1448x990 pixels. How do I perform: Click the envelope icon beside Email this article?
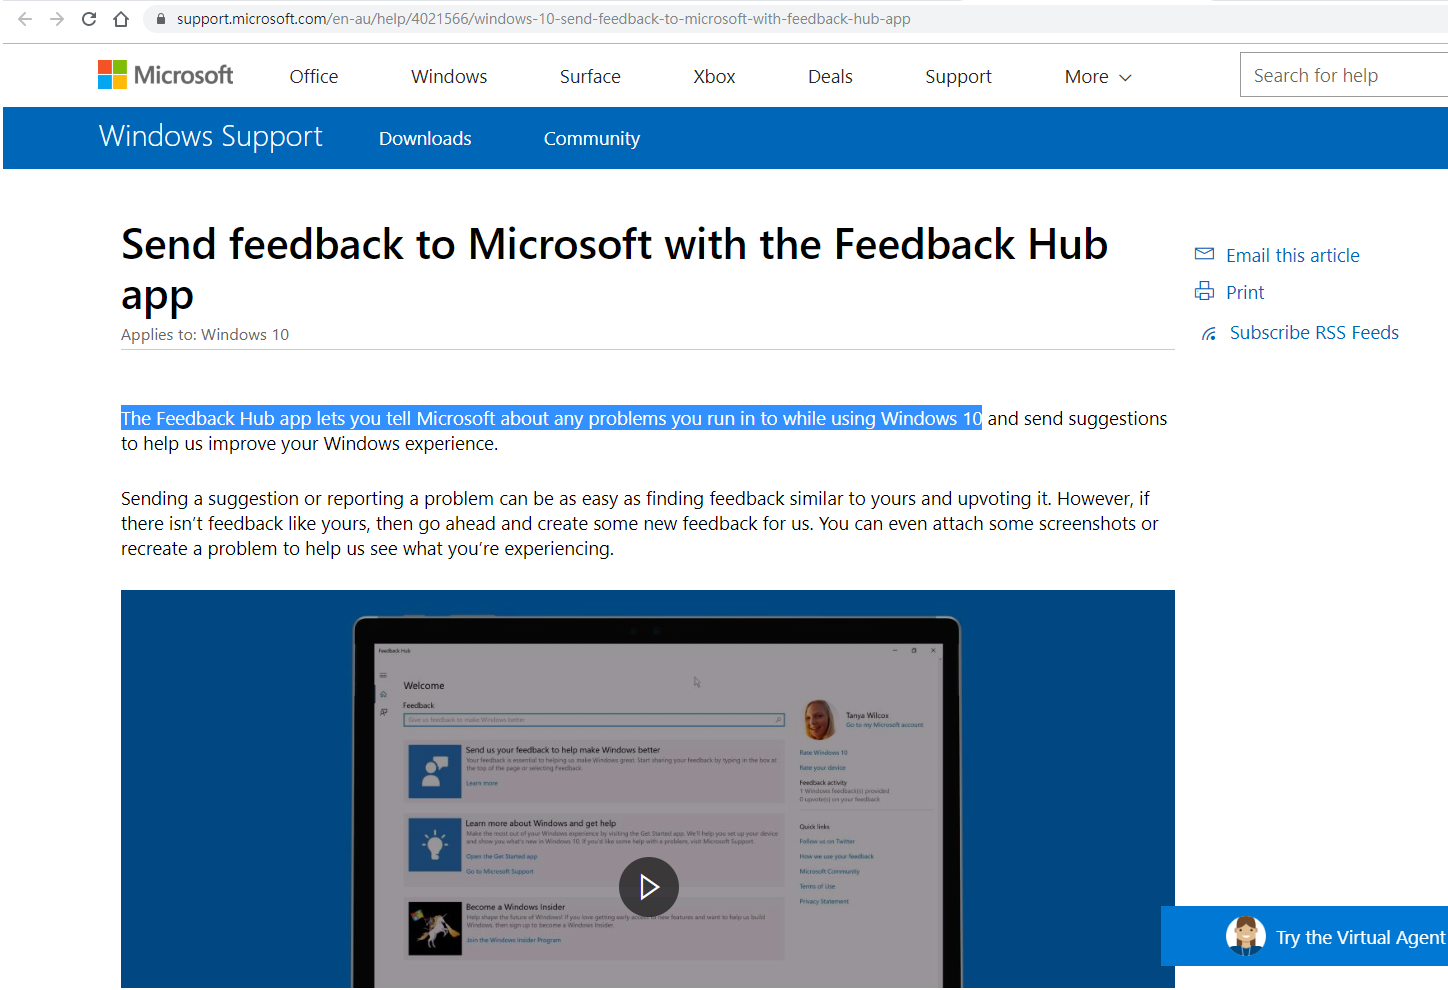pyautogui.click(x=1204, y=254)
